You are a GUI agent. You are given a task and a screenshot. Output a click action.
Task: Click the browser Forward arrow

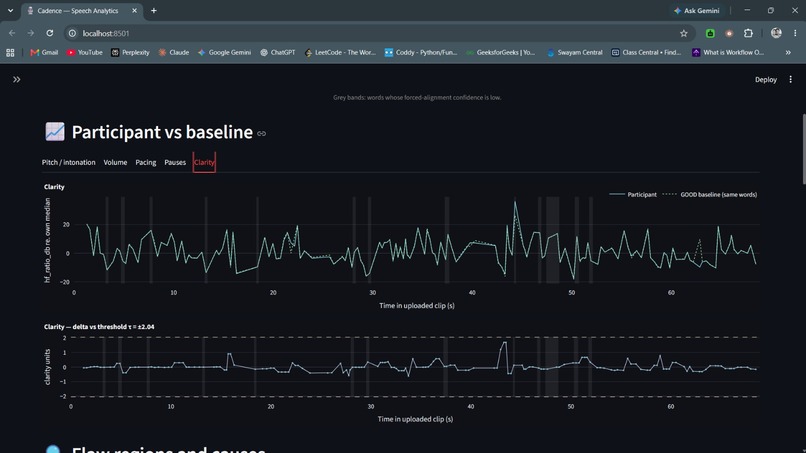[31, 33]
